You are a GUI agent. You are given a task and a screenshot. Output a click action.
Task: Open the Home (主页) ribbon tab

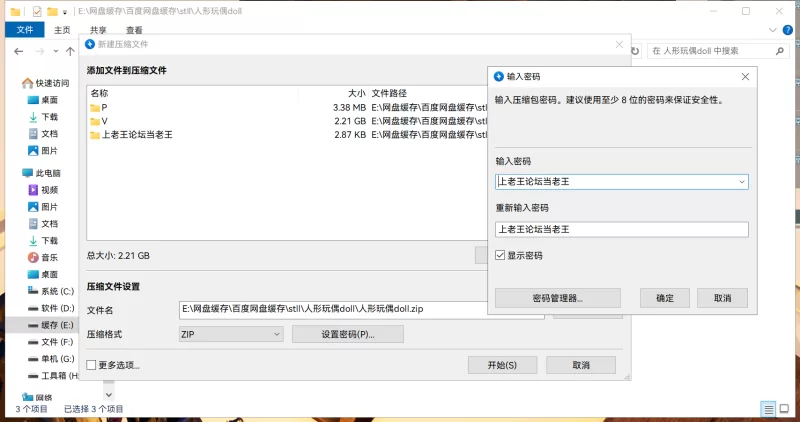(62, 30)
